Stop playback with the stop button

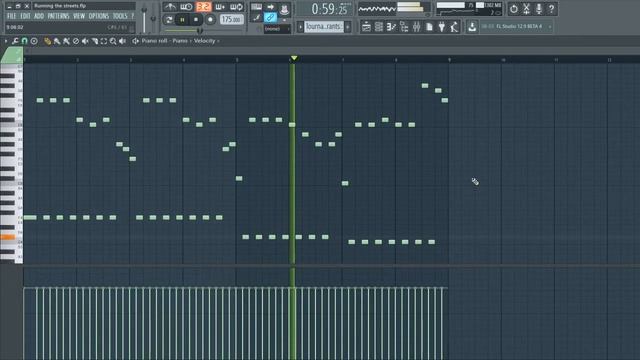click(x=196, y=19)
